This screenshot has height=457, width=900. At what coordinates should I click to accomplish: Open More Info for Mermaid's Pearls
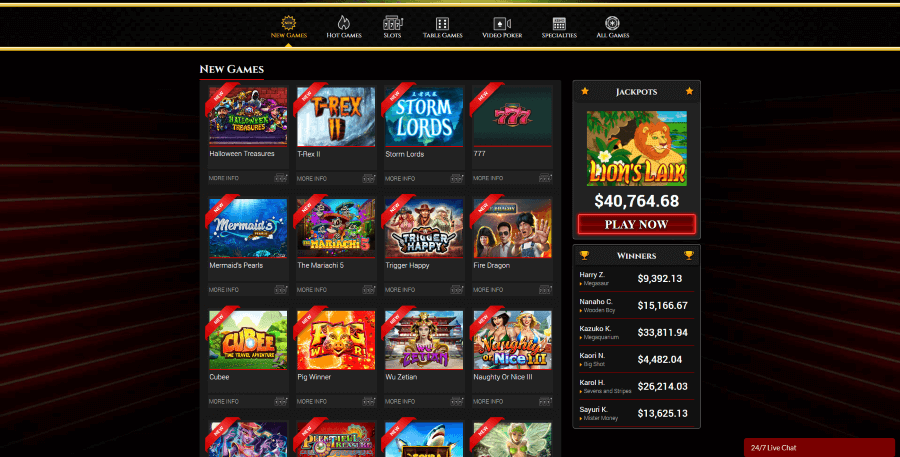(x=224, y=290)
